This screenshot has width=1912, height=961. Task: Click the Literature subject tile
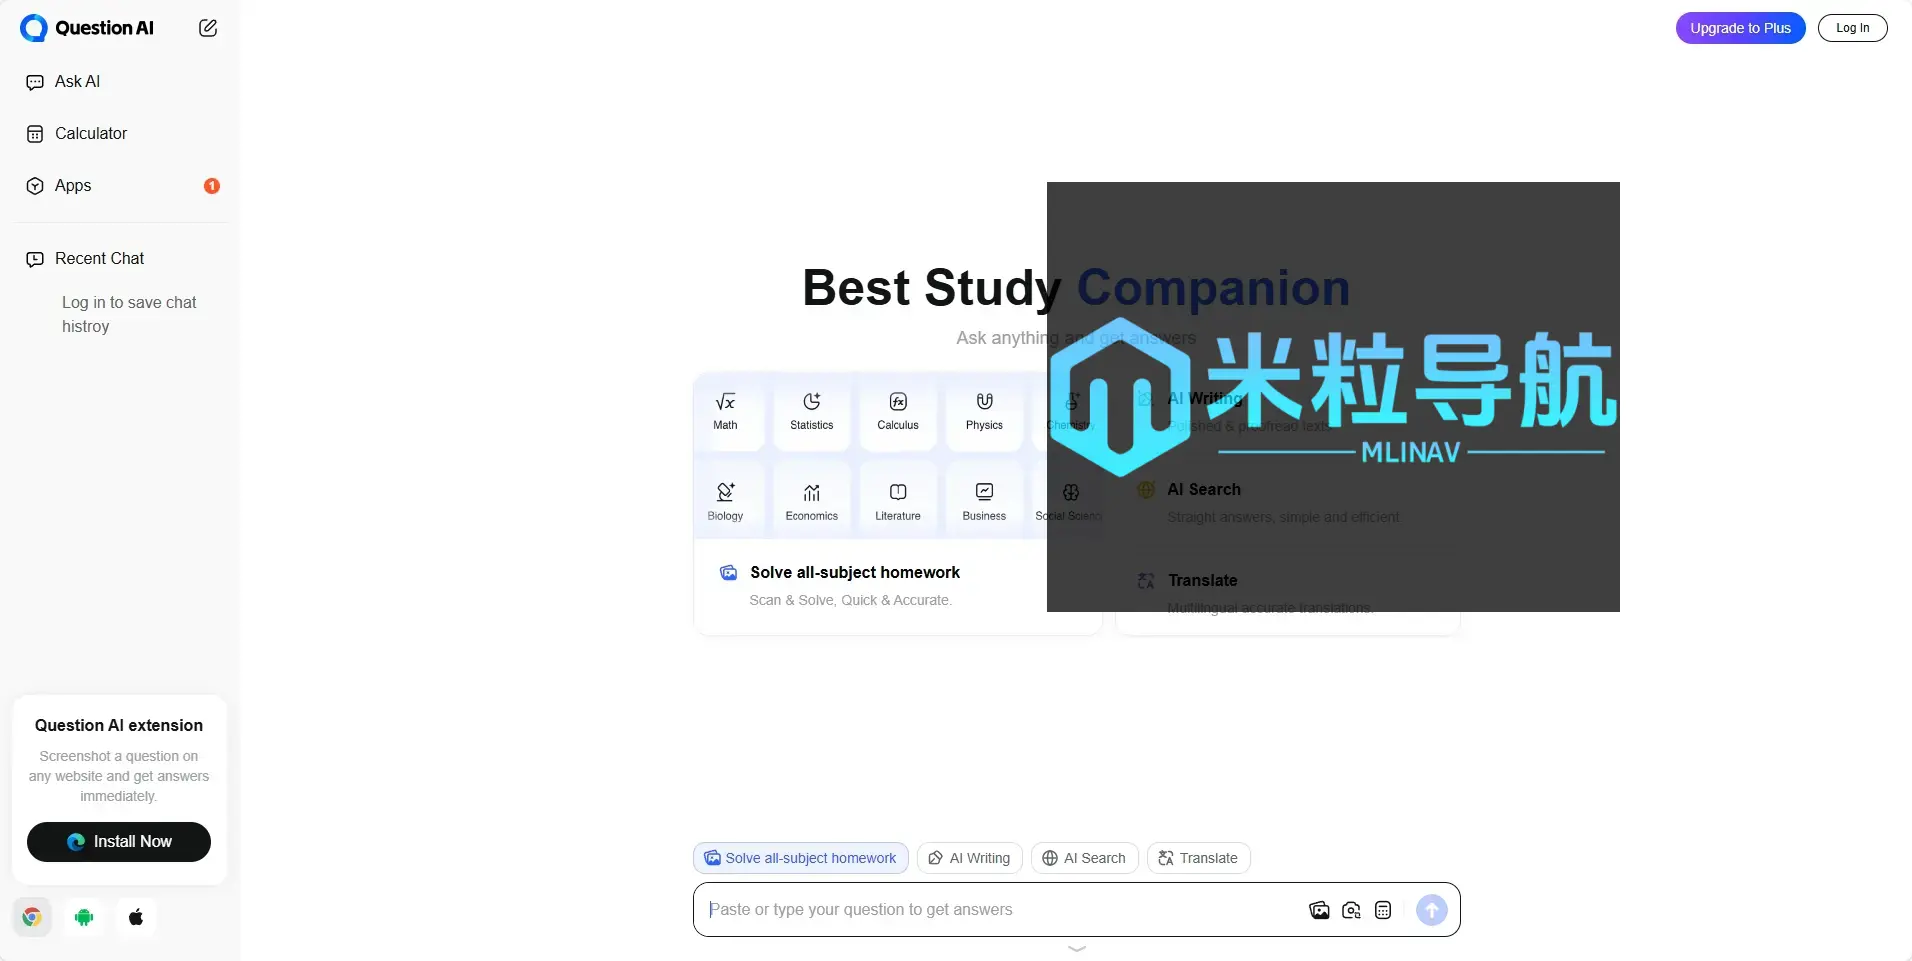pyautogui.click(x=897, y=502)
